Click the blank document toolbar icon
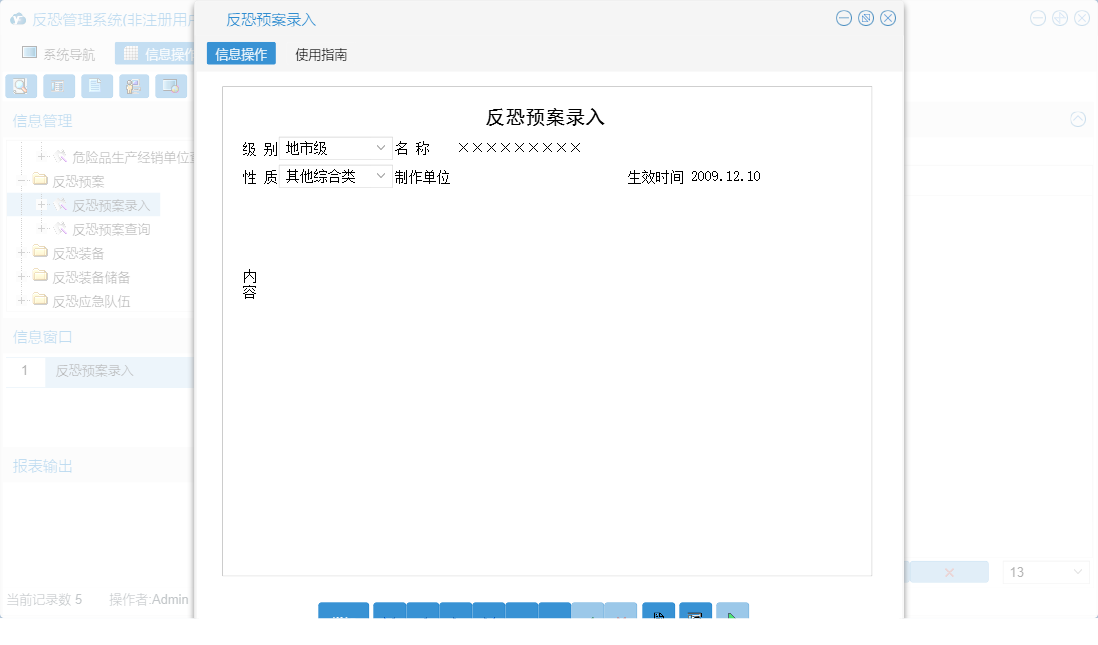 96,86
